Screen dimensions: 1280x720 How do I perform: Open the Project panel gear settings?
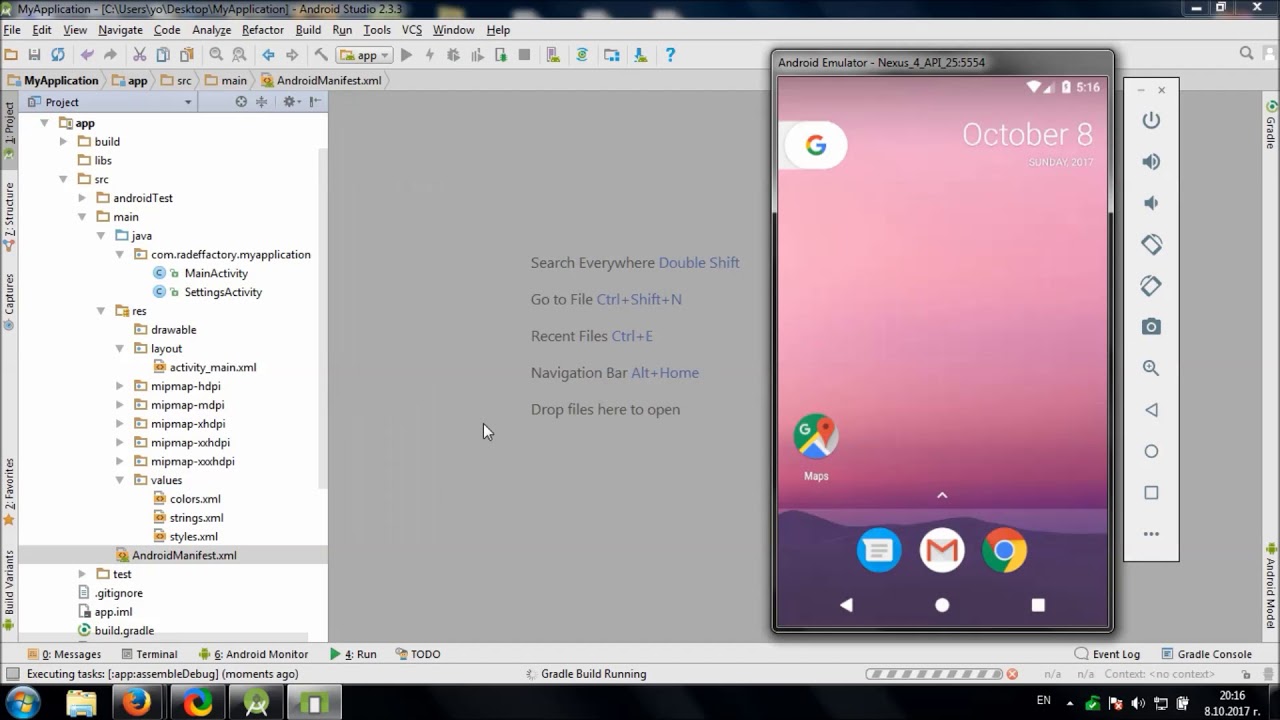290,102
